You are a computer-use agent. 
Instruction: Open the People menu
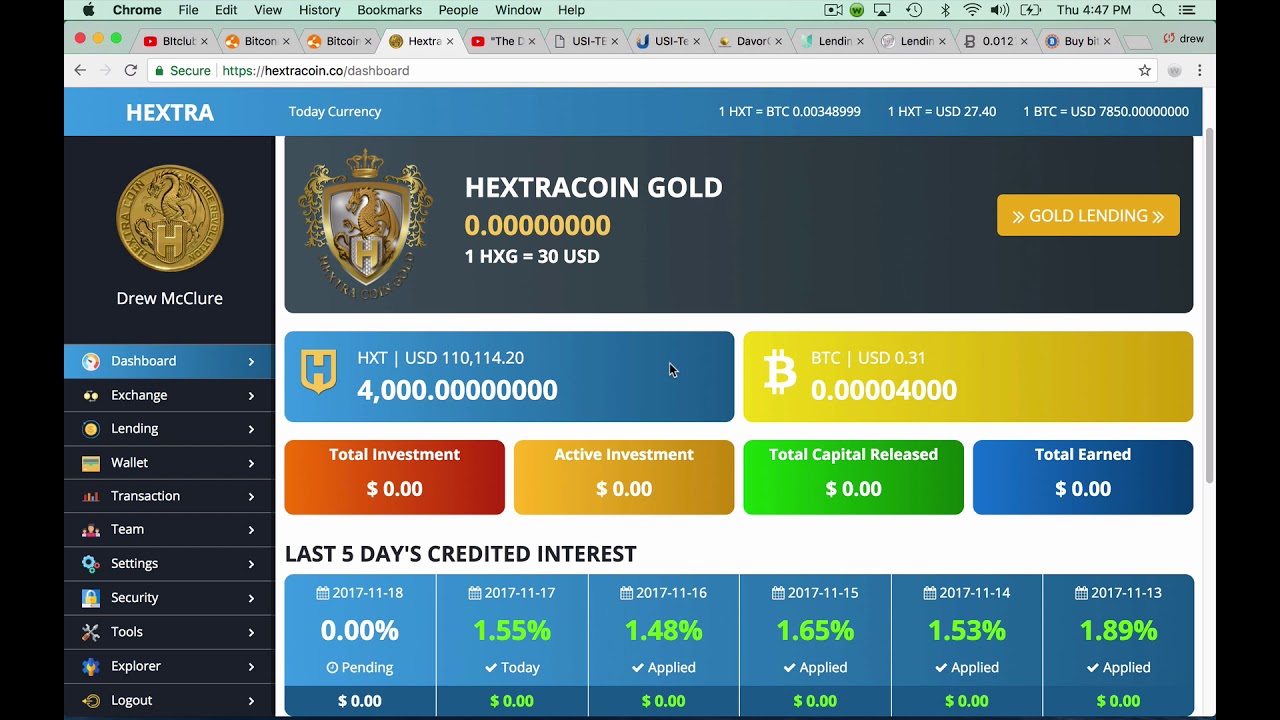(x=458, y=10)
